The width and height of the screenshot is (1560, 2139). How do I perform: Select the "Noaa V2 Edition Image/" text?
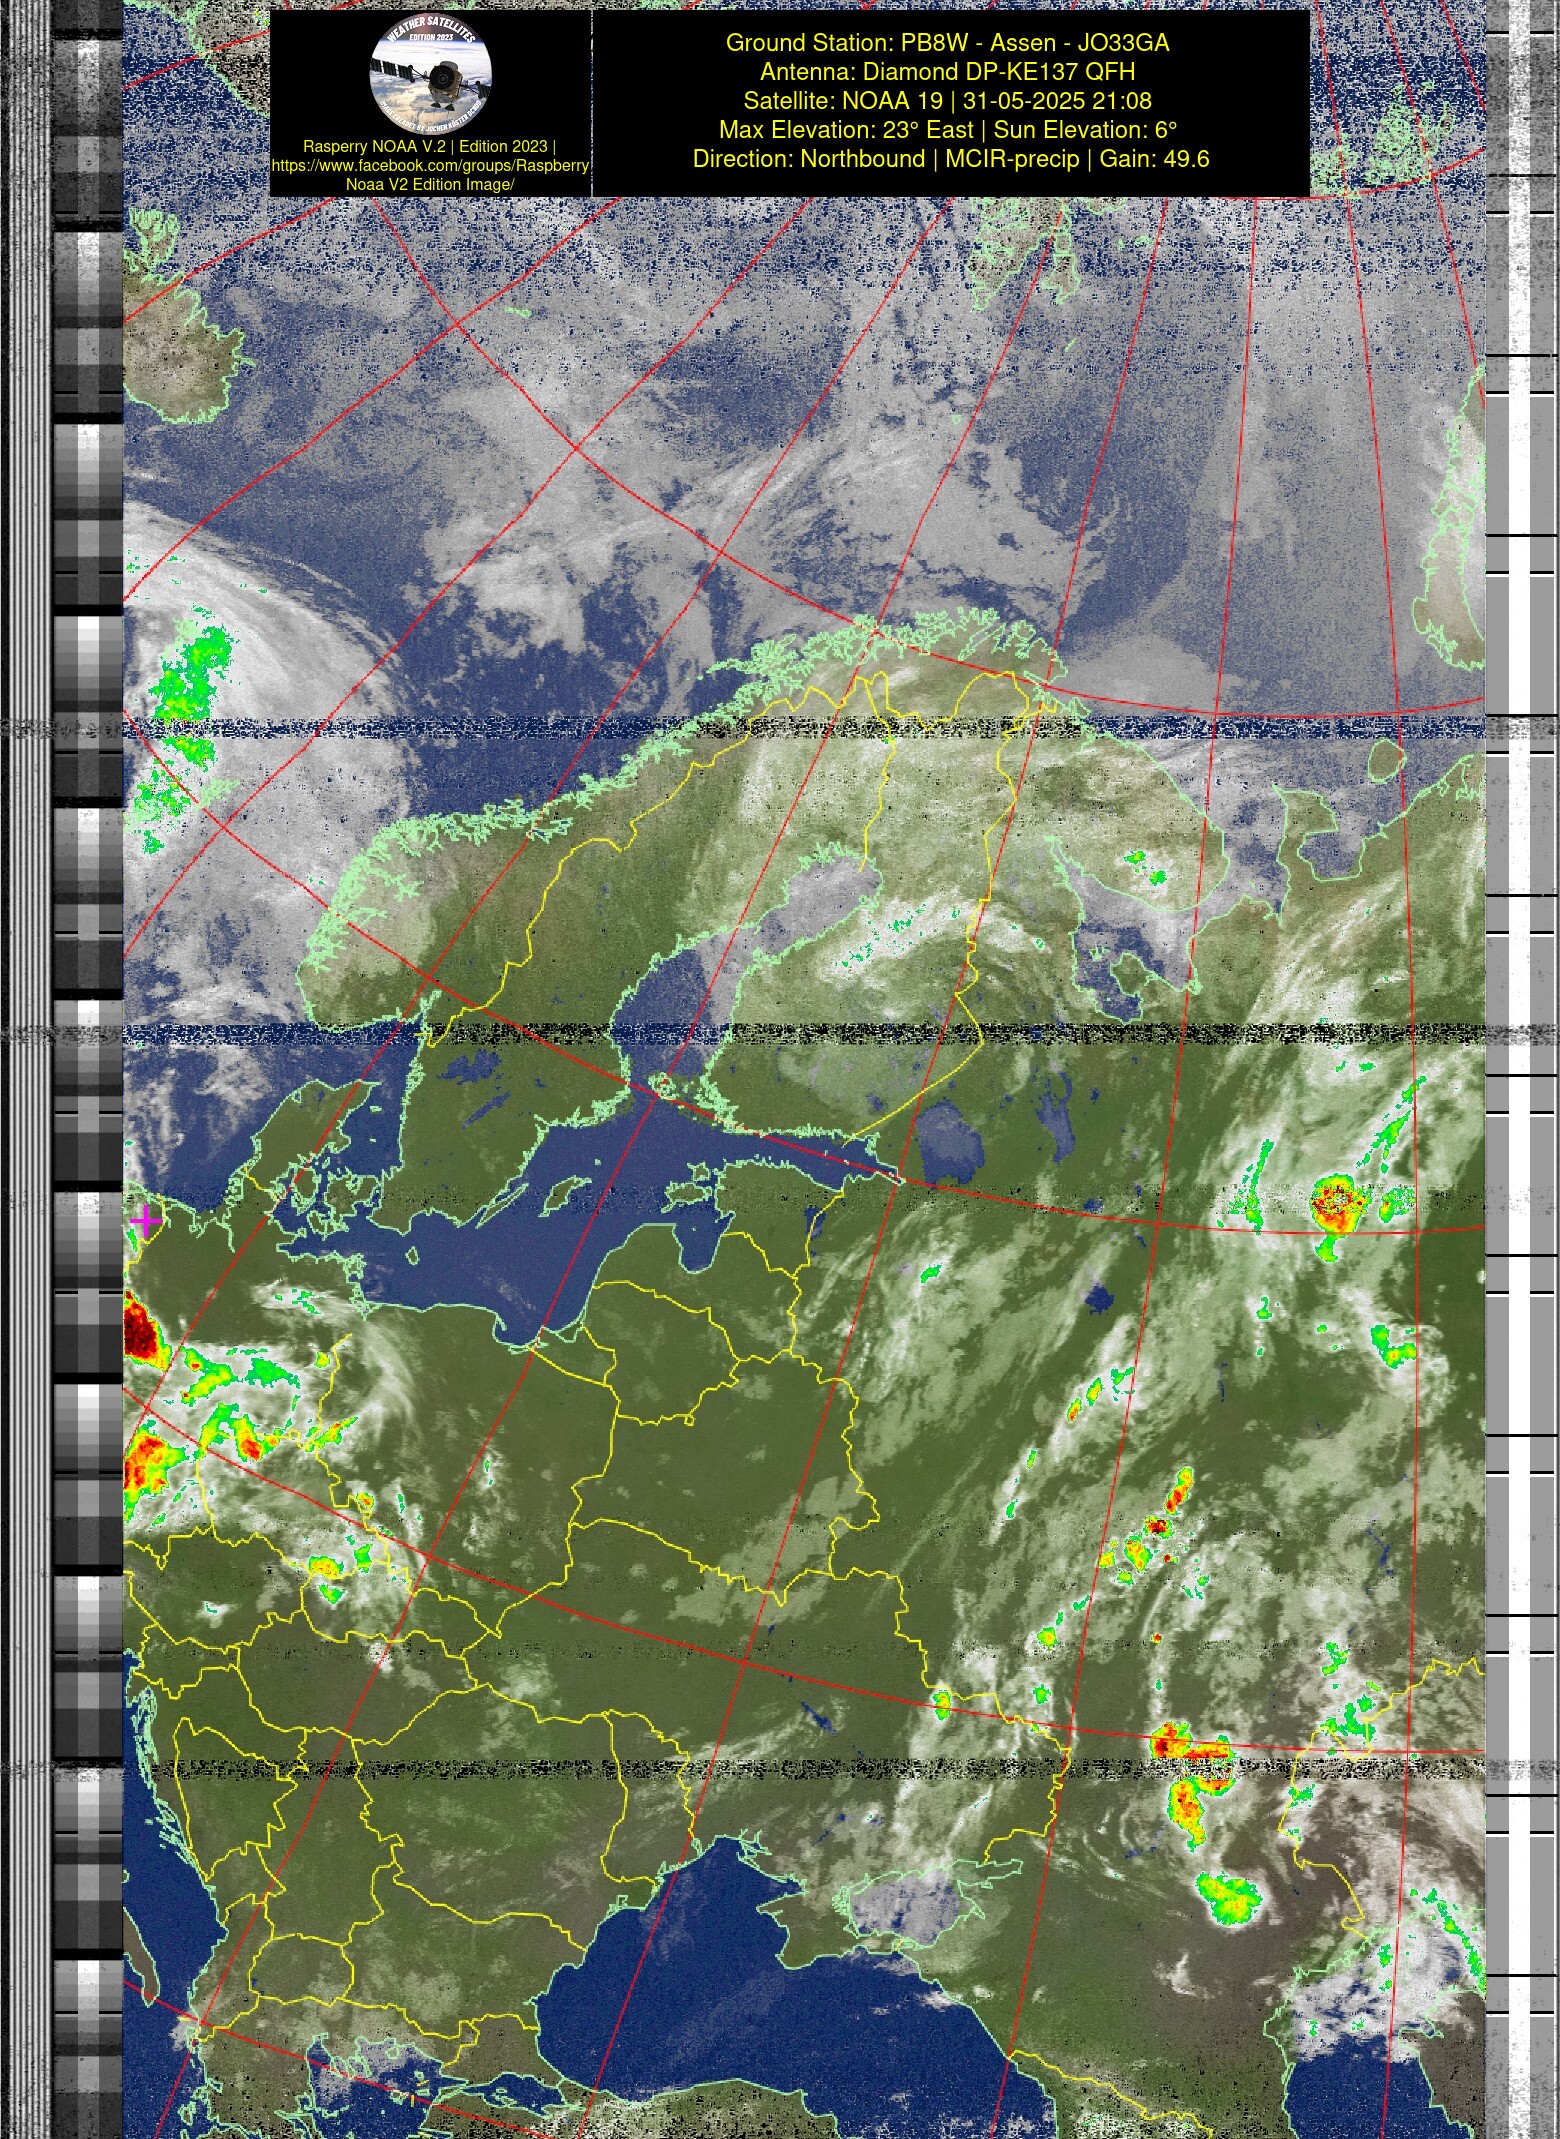click(x=430, y=184)
